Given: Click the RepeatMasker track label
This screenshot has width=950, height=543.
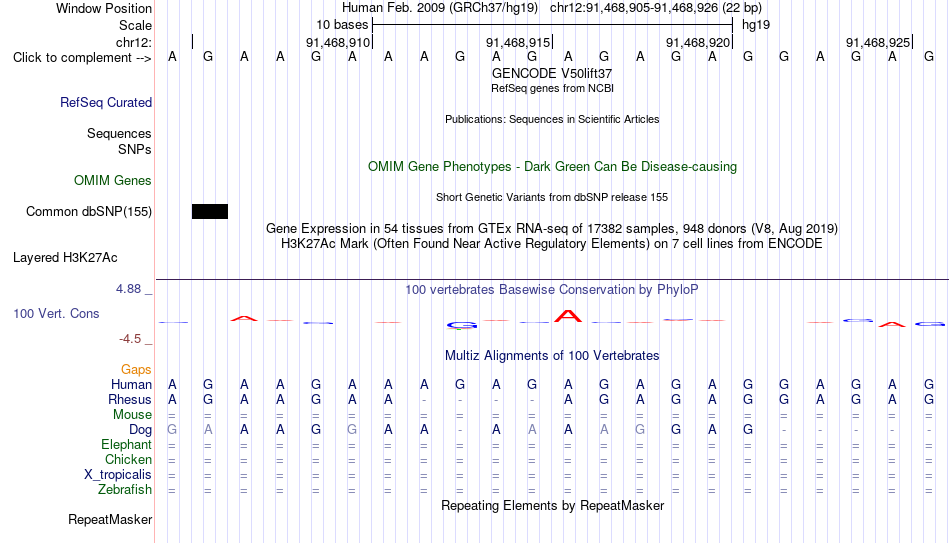Looking at the screenshot, I should pyautogui.click(x=110, y=519).
